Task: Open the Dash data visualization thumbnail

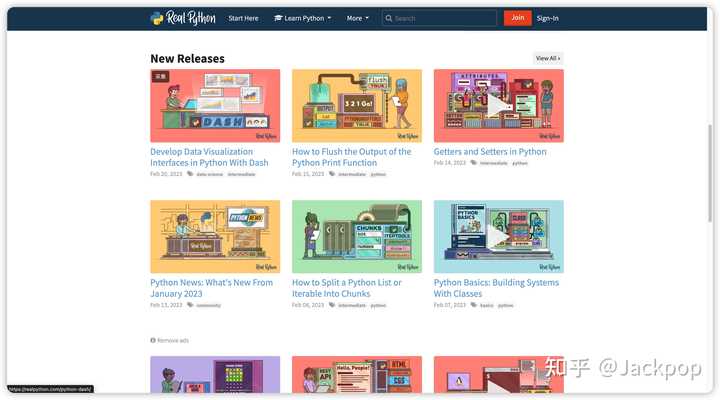Action: 215,106
